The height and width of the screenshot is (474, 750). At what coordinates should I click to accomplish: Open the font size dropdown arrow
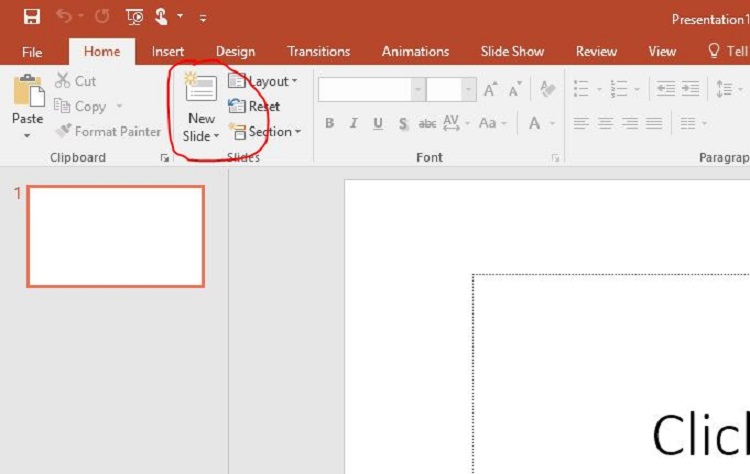tap(468, 89)
